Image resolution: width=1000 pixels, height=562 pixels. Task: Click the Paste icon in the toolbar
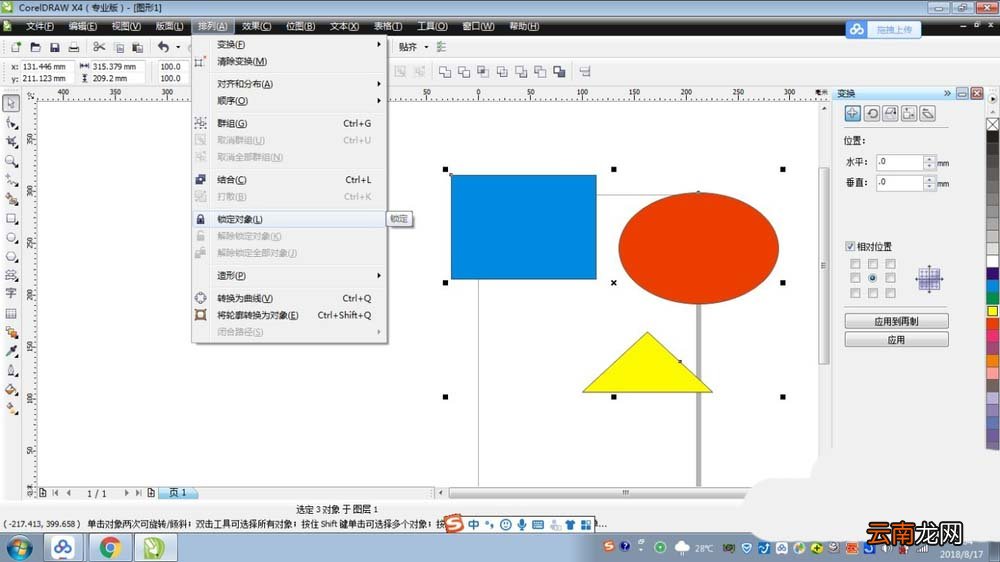click(137, 47)
